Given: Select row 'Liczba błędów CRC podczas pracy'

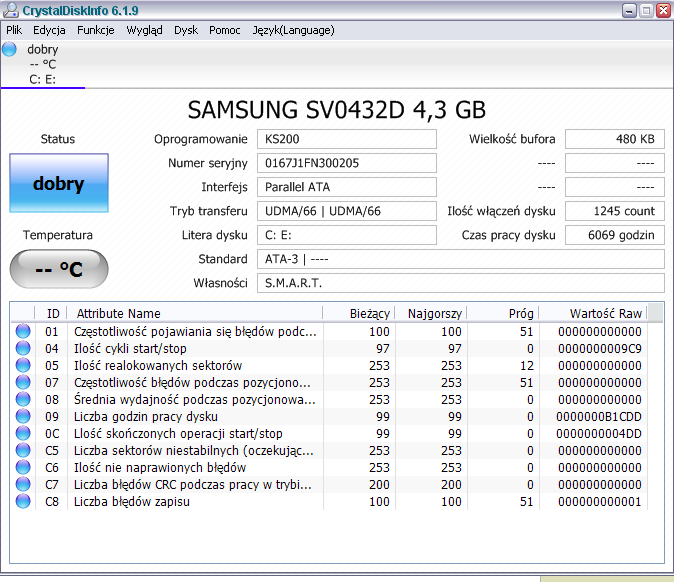Looking at the screenshot, I should 329,484.
